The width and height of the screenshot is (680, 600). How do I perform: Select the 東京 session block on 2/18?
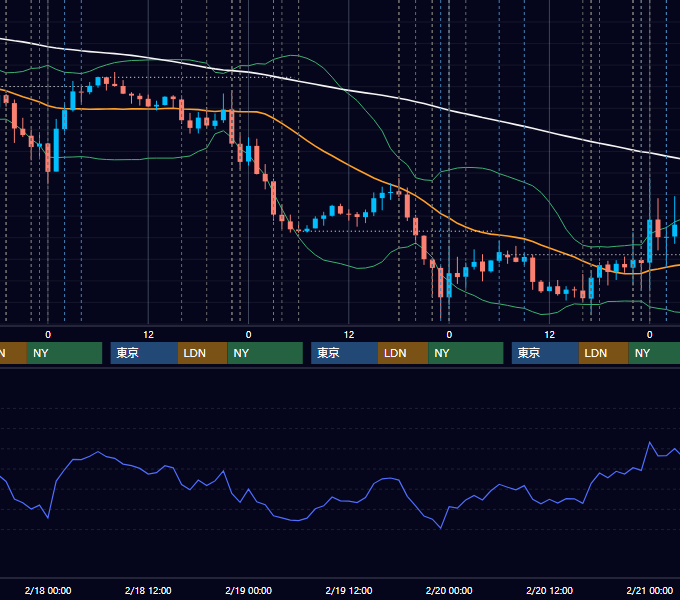point(144,353)
